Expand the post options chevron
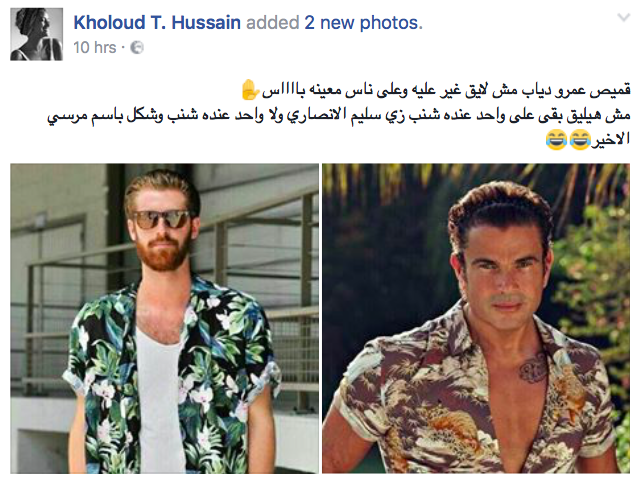 624,17
